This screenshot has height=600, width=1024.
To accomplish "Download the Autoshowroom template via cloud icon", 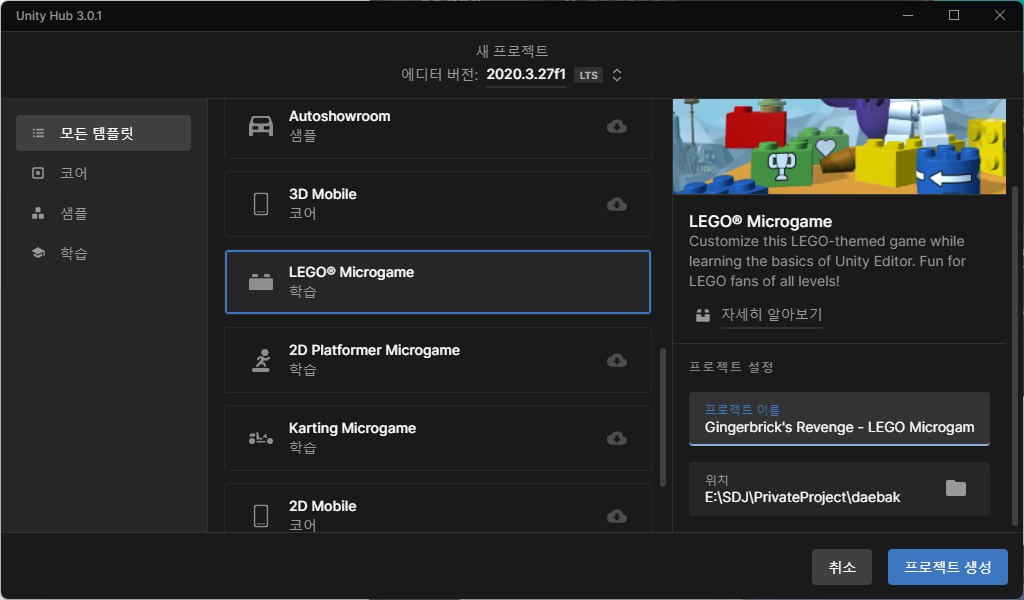I will (616, 126).
